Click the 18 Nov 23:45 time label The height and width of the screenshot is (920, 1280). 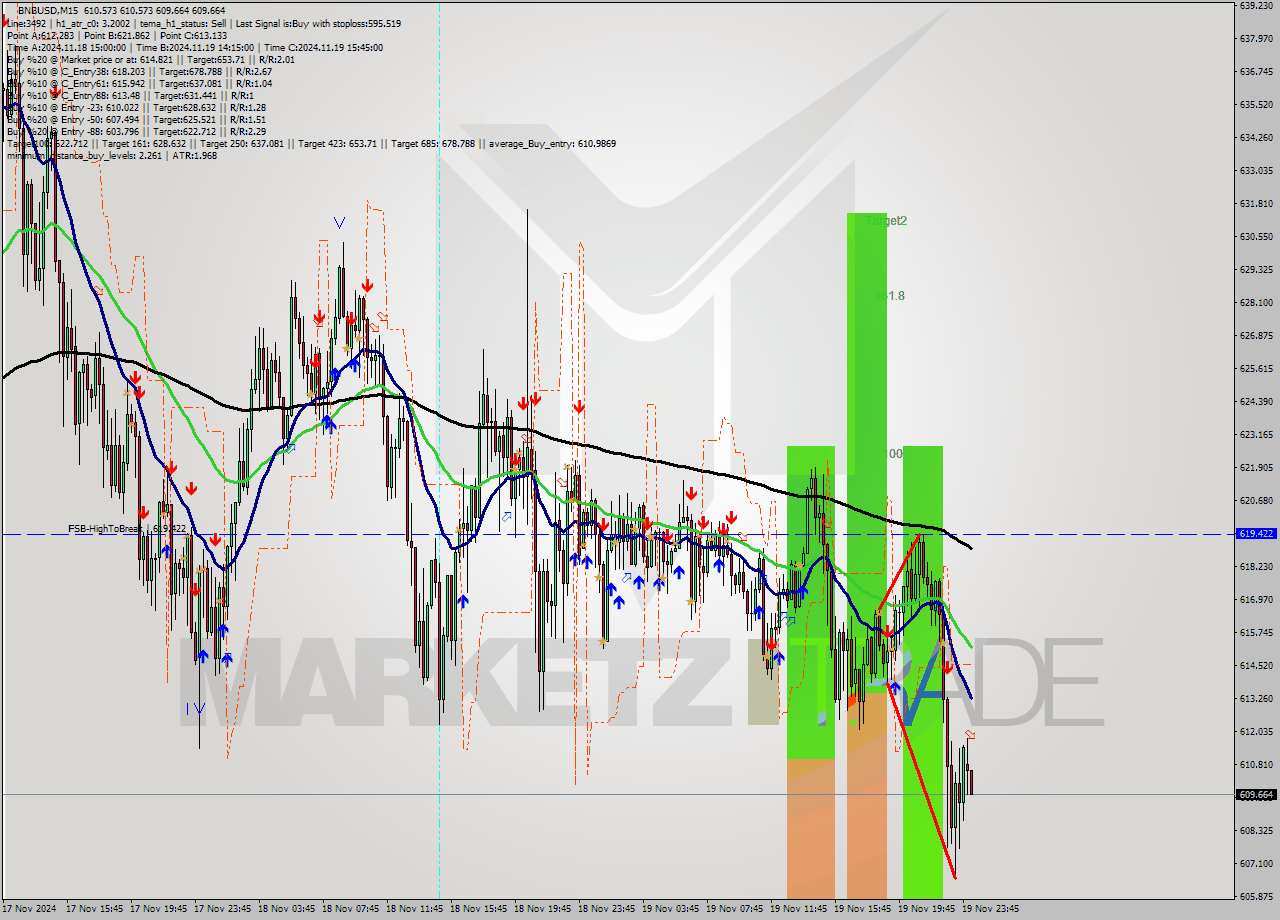coord(606,909)
